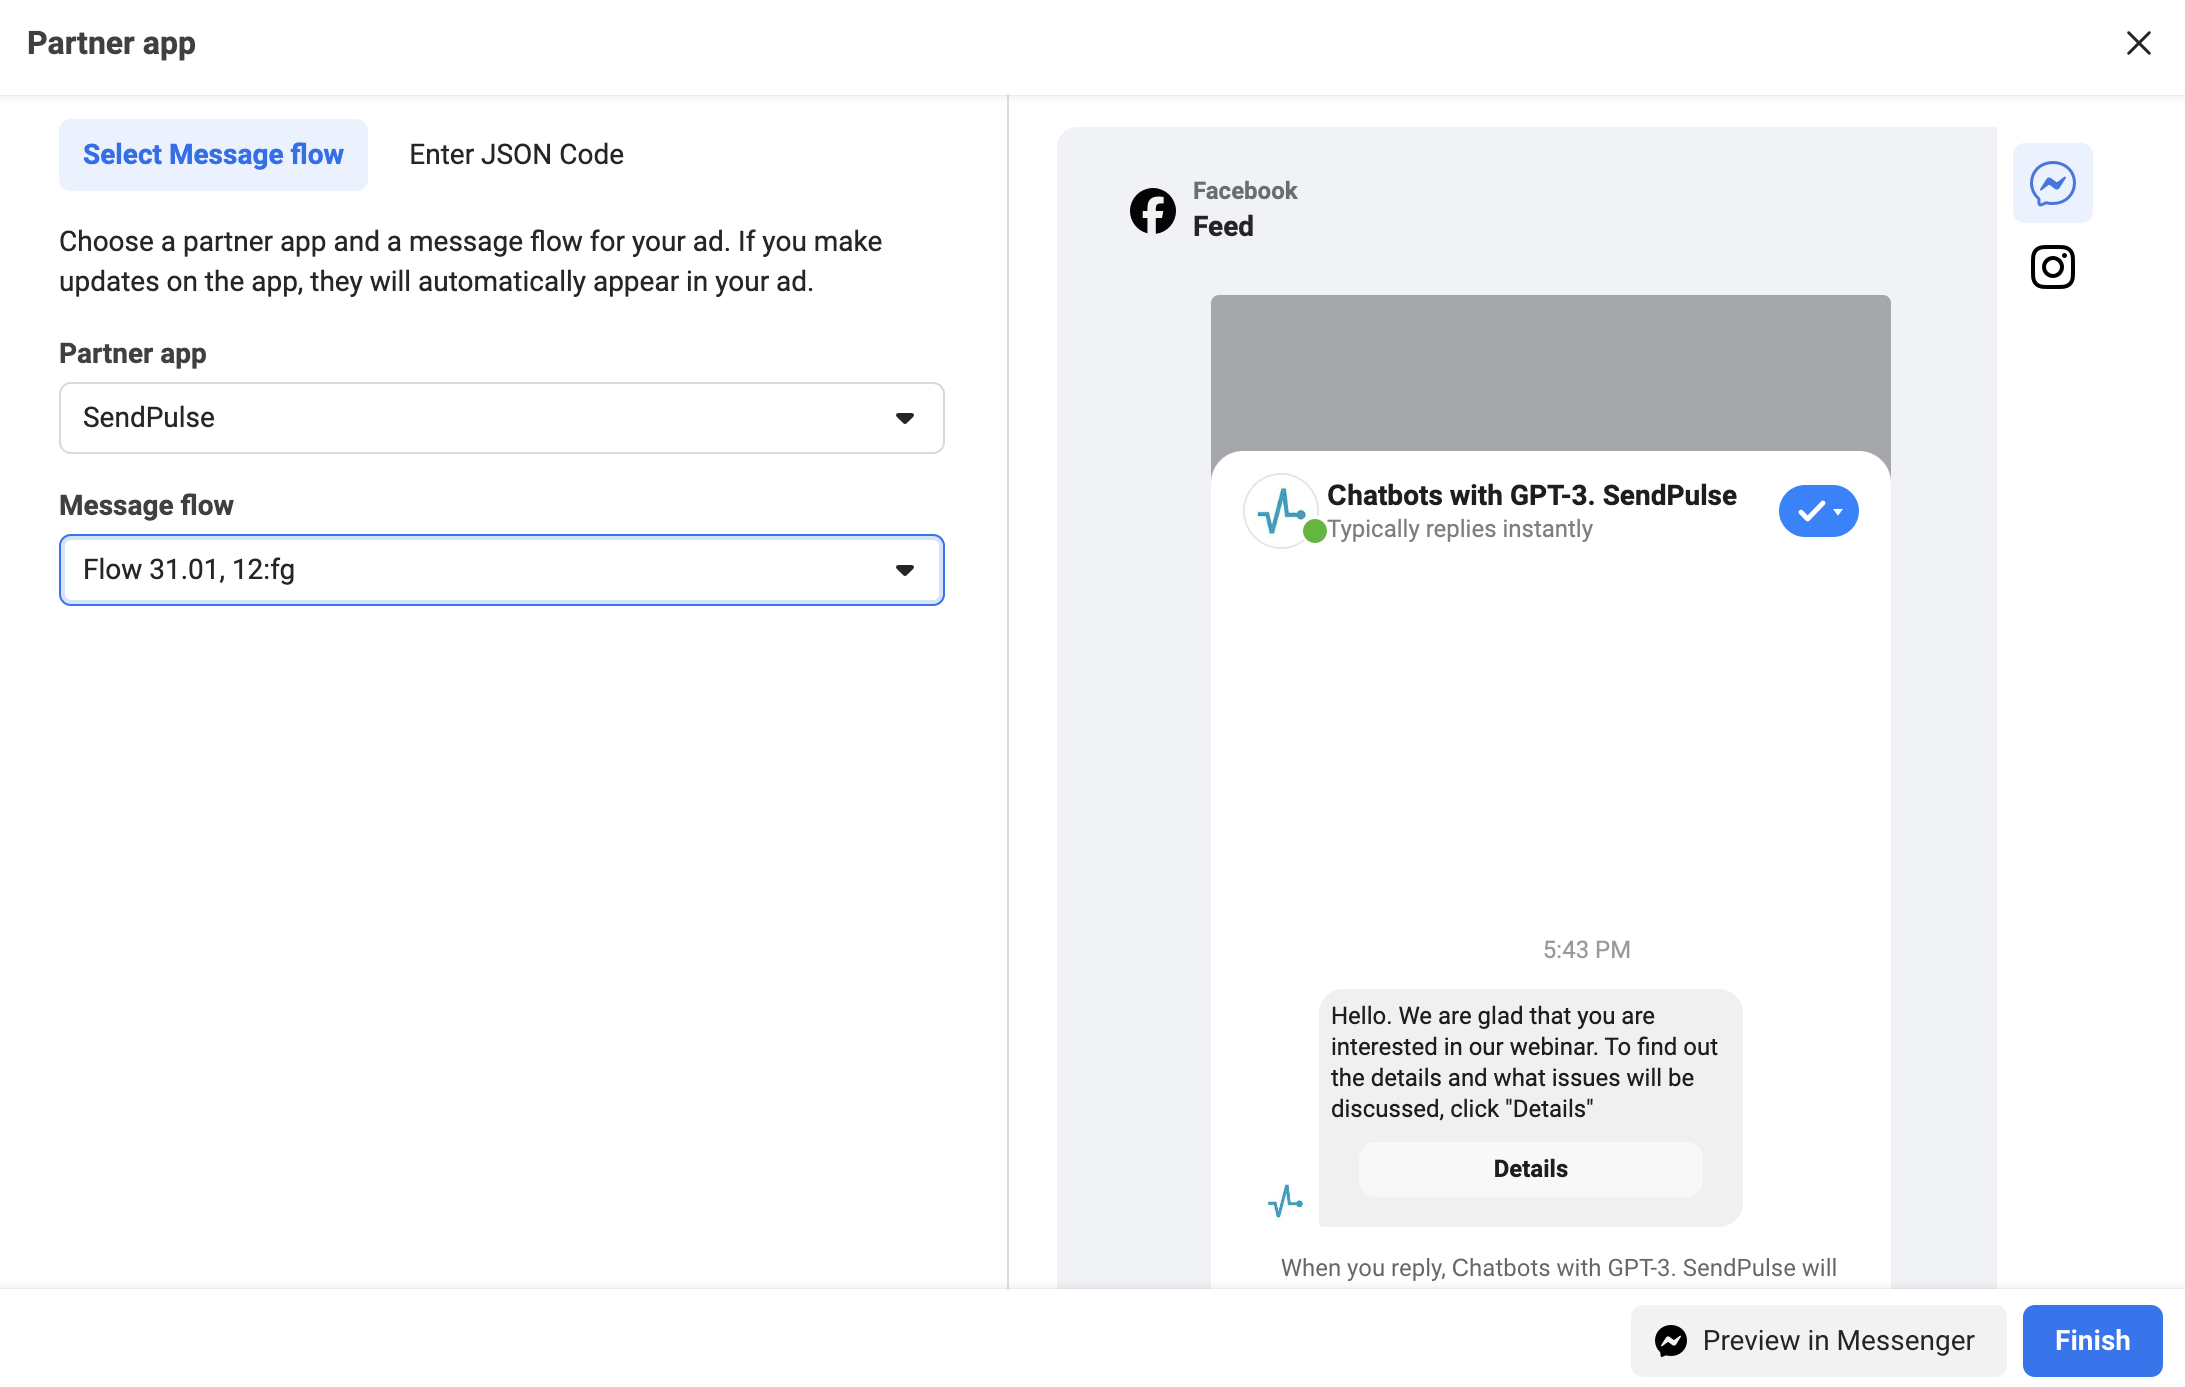
Task: Switch preview to the Instagram placement icon
Action: [x=2052, y=266]
